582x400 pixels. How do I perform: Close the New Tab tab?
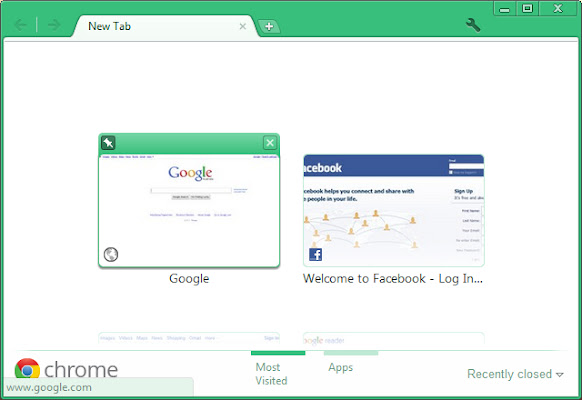[243, 26]
